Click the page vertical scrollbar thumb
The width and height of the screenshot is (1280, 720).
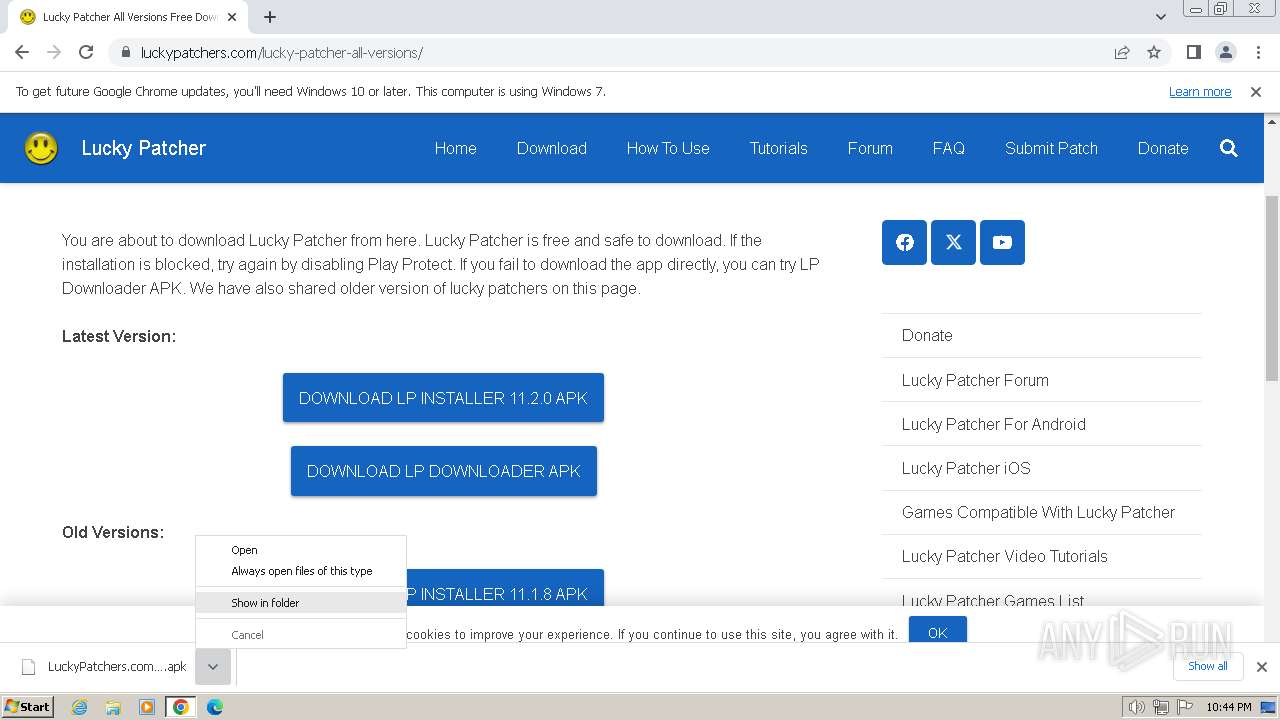tap(1271, 288)
